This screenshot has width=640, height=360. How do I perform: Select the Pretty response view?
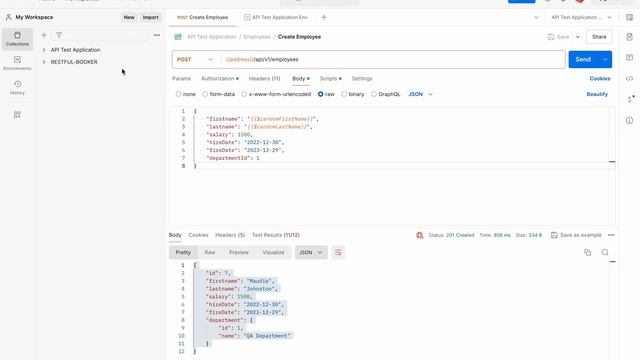click(x=183, y=252)
